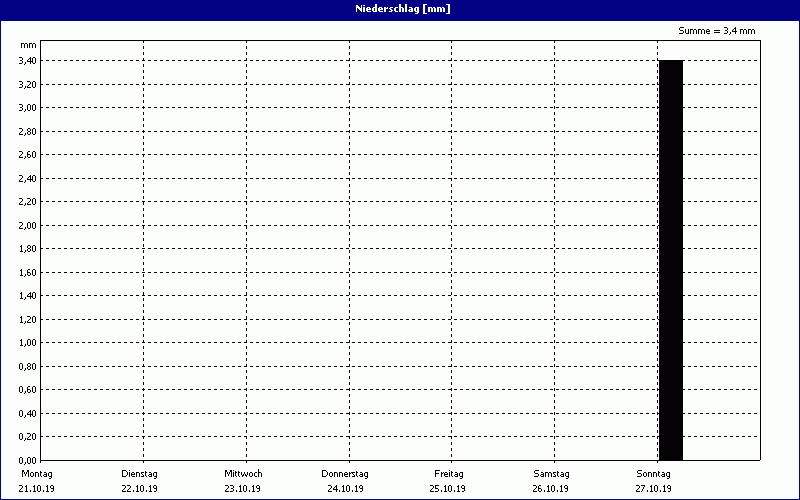Screen dimensions: 800x500
Task: Click the 2,60 y-axis value
Action: [x=28, y=155]
